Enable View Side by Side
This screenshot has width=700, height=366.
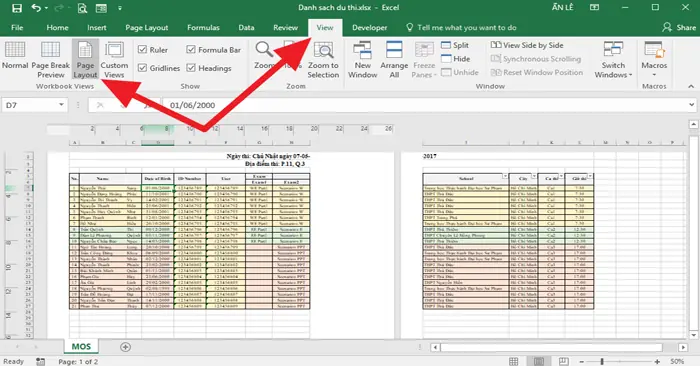pos(527,45)
